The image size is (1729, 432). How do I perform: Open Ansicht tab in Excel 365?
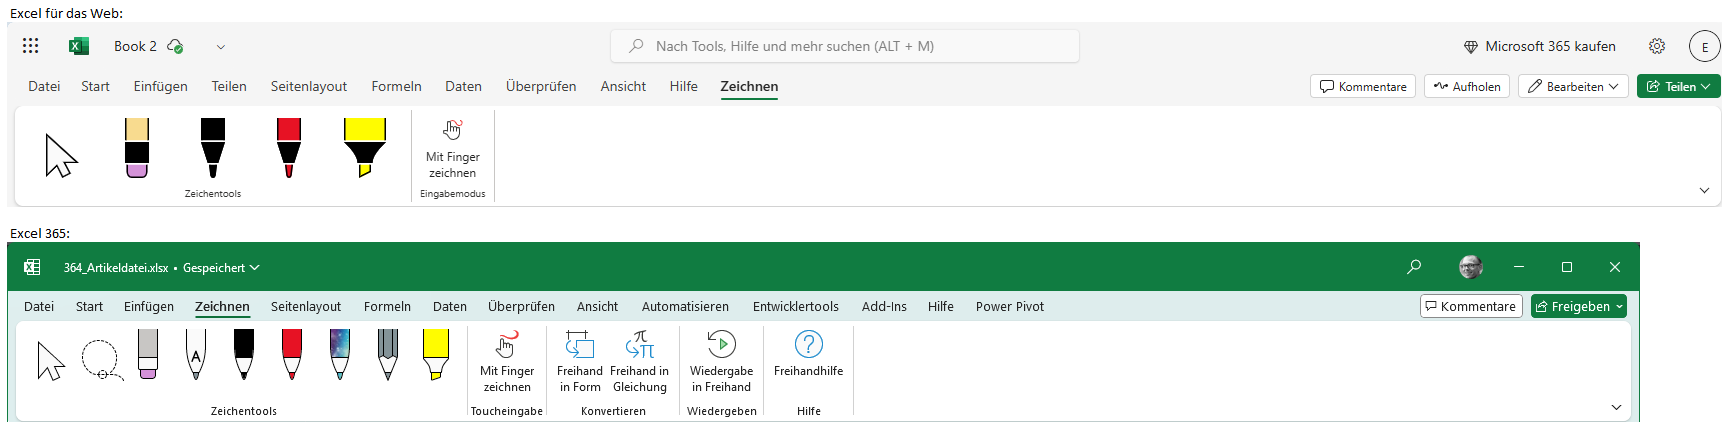597,306
